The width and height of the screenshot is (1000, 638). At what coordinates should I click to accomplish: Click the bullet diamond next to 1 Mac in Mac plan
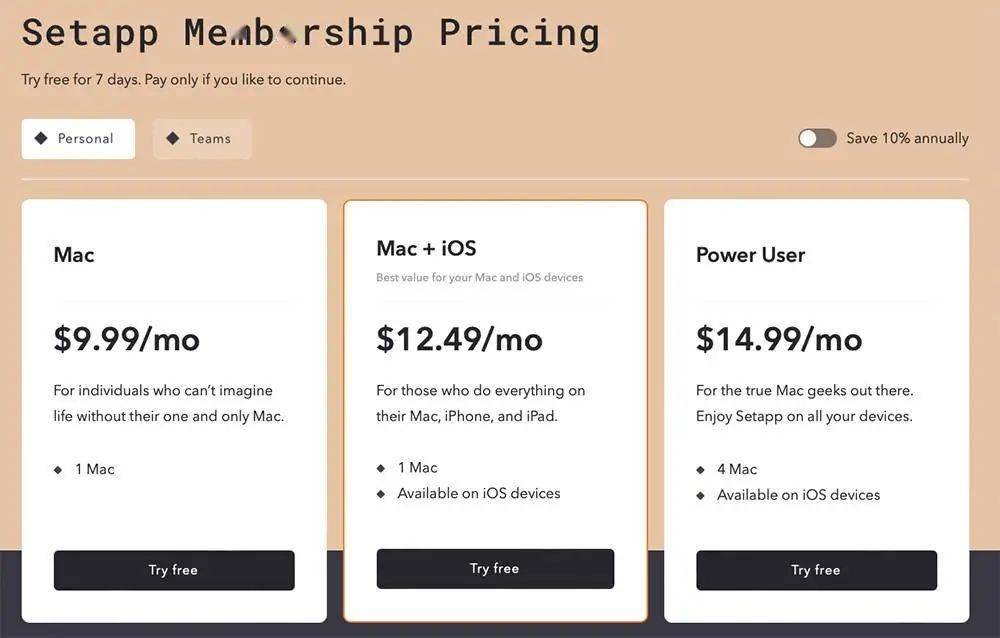coord(58,470)
